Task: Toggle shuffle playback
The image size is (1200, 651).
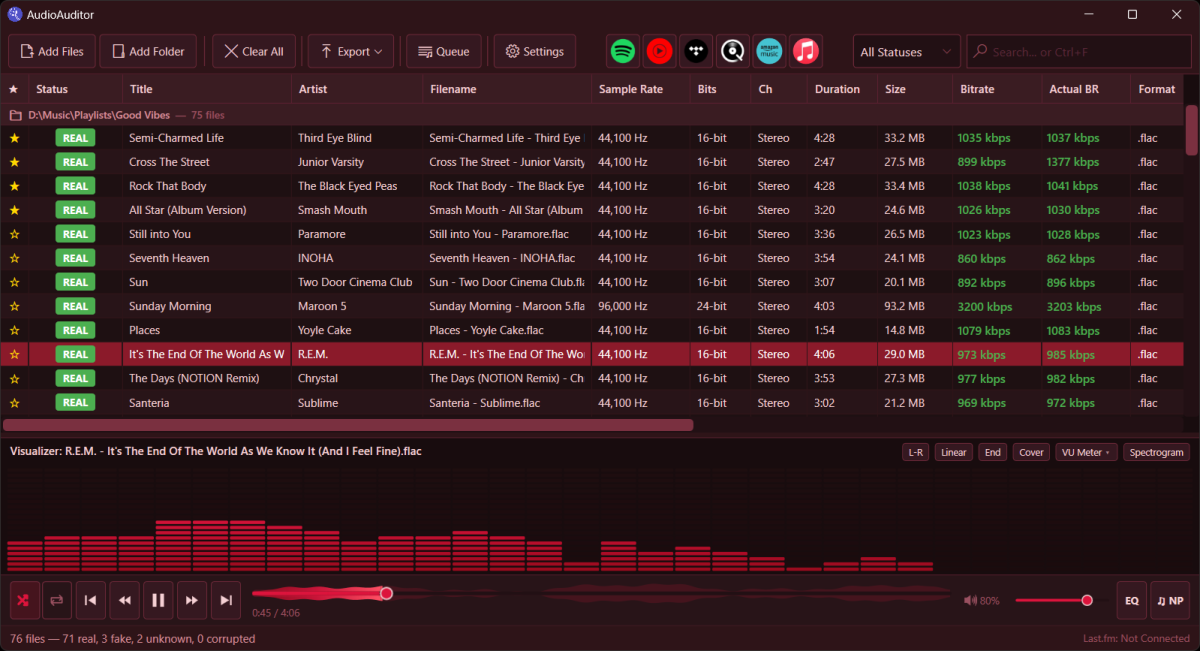Action: point(25,600)
